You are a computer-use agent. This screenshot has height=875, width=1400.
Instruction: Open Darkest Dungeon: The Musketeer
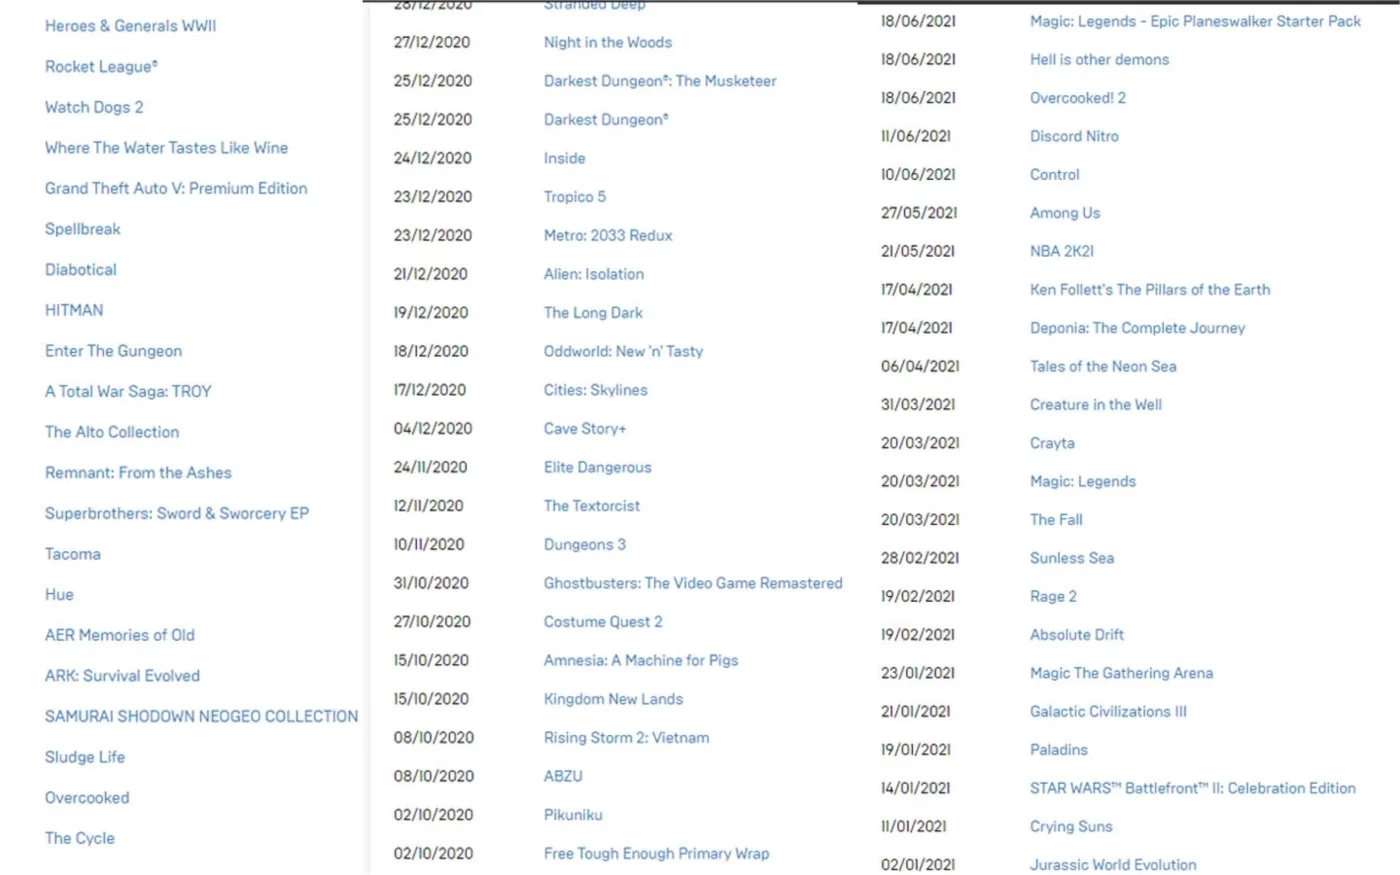pyautogui.click(x=660, y=81)
